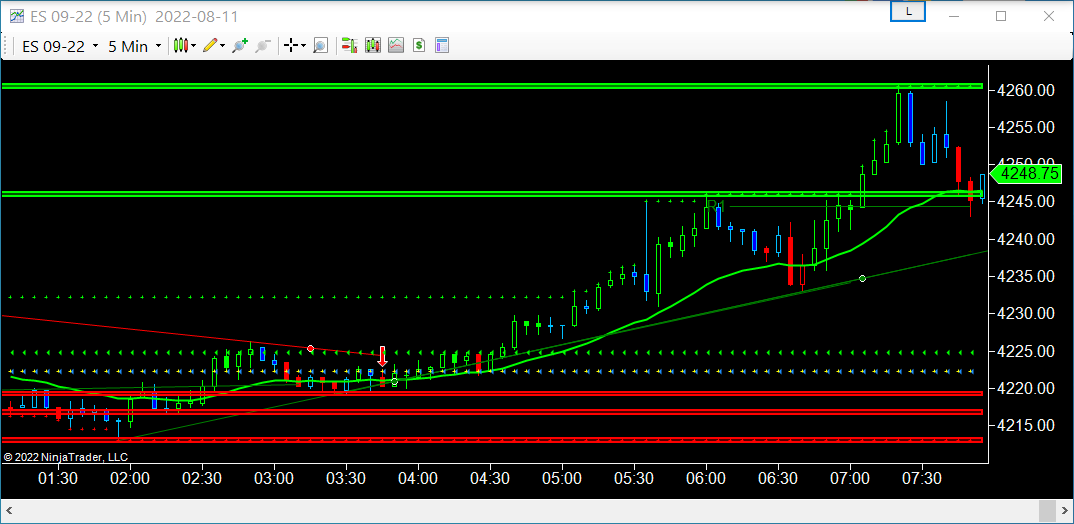Select the pencil drawing tools icon
1074x524 pixels.
pyautogui.click(x=210, y=46)
